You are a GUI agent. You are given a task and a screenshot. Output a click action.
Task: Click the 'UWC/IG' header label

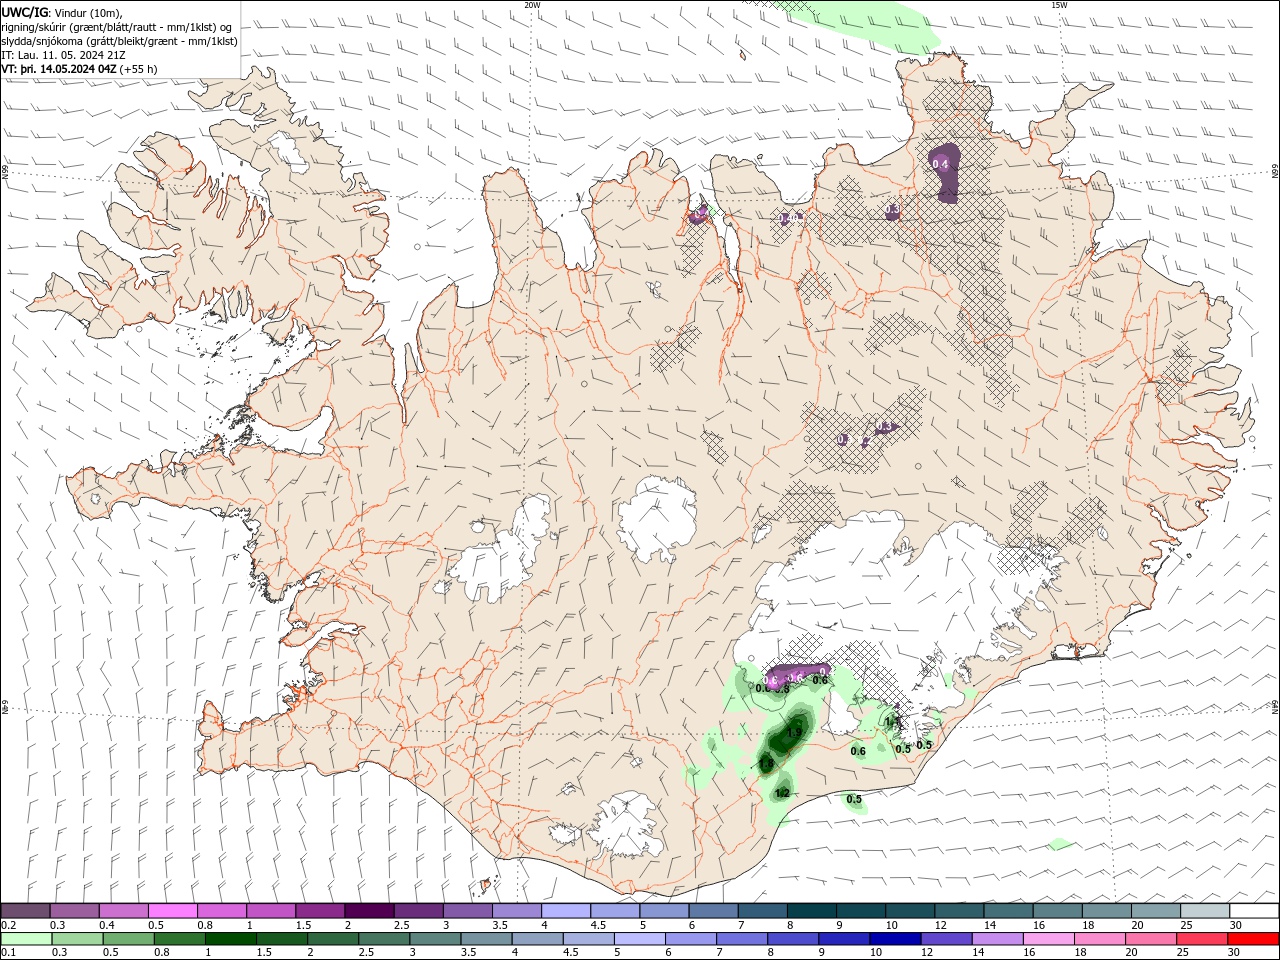click(23, 12)
